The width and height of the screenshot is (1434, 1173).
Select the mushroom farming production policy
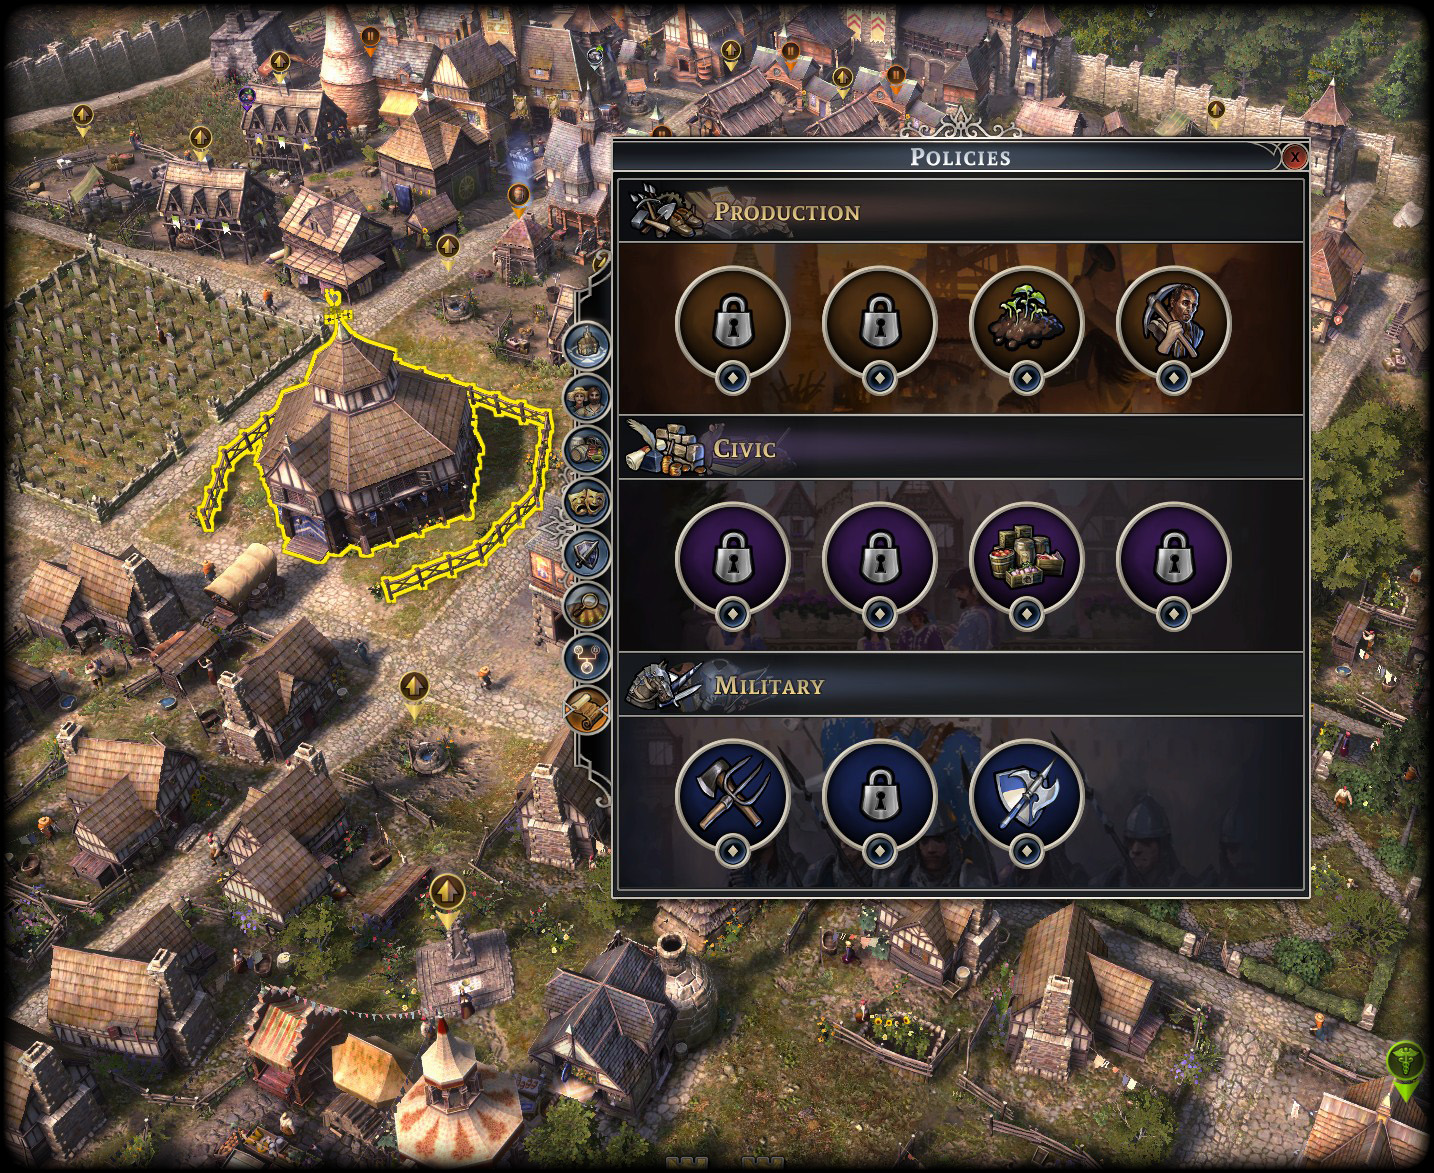tap(1027, 322)
